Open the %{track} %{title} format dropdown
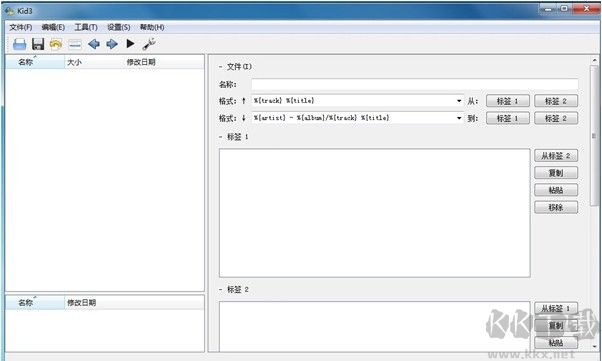Screen dimensions: 602x361 click(459, 101)
